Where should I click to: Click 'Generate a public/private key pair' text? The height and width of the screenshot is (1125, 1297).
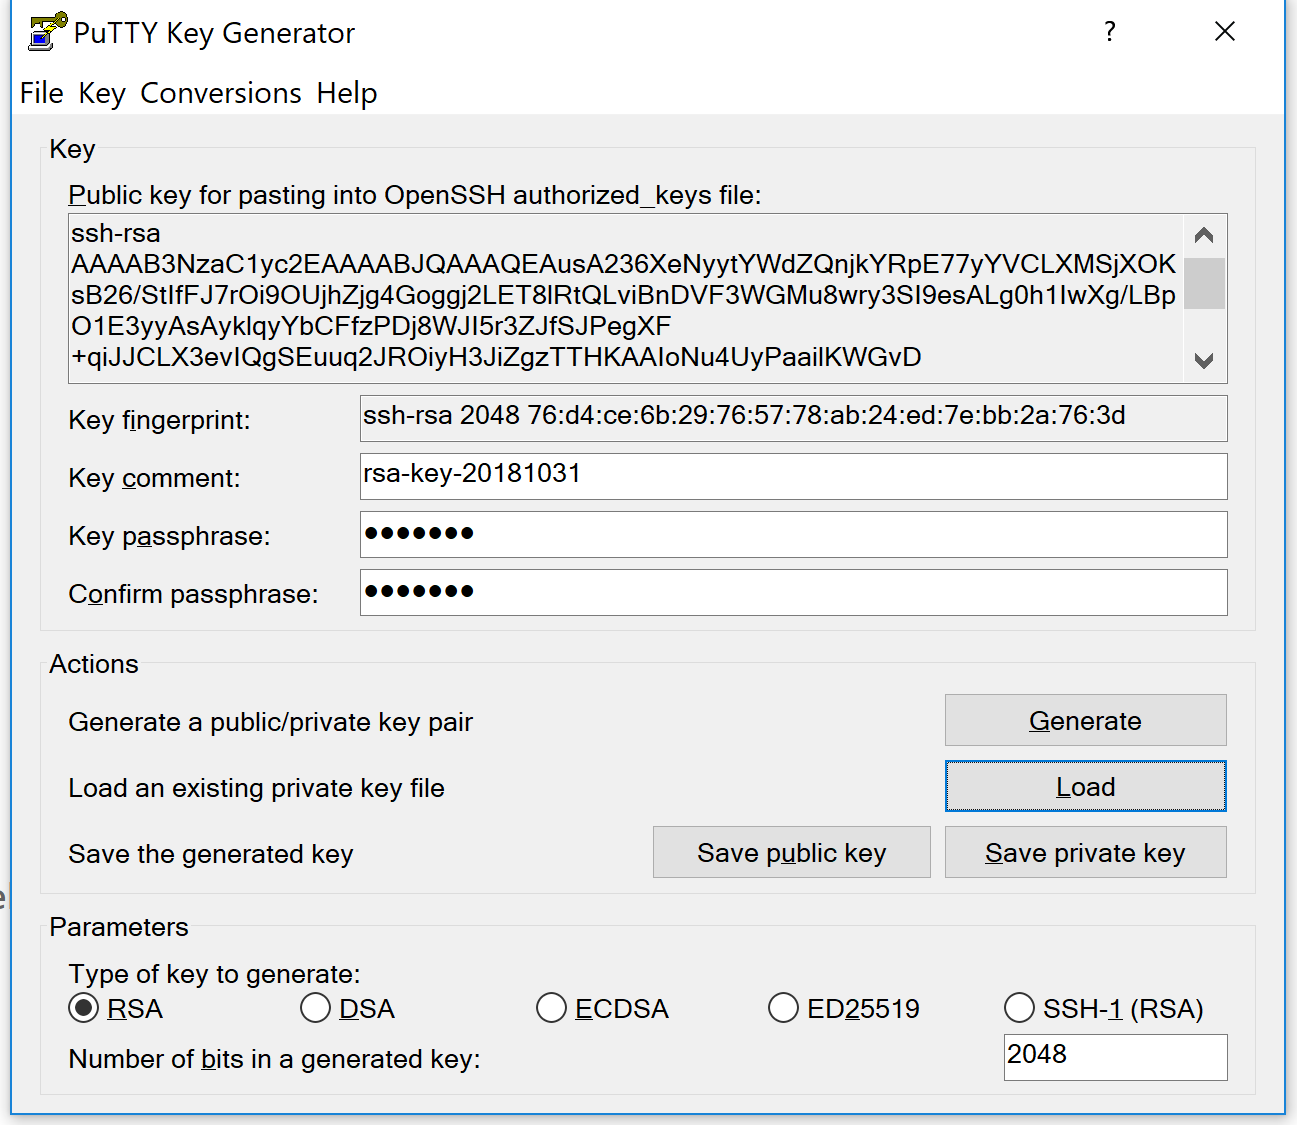270,722
